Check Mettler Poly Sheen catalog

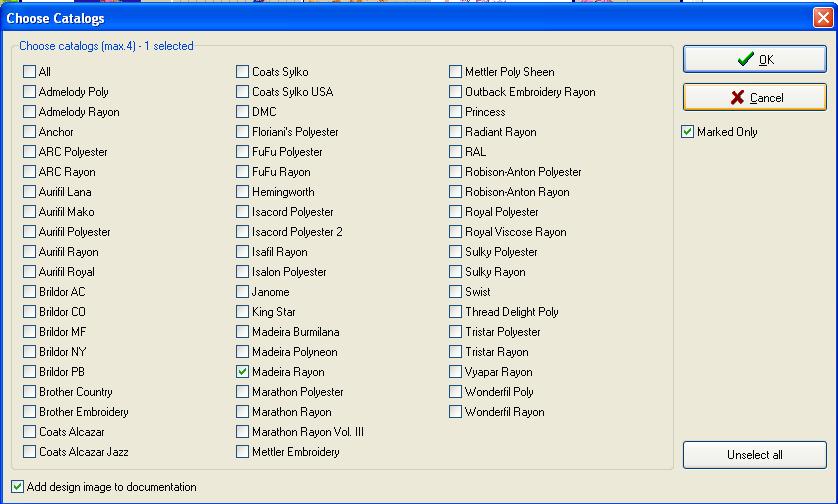click(x=455, y=72)
